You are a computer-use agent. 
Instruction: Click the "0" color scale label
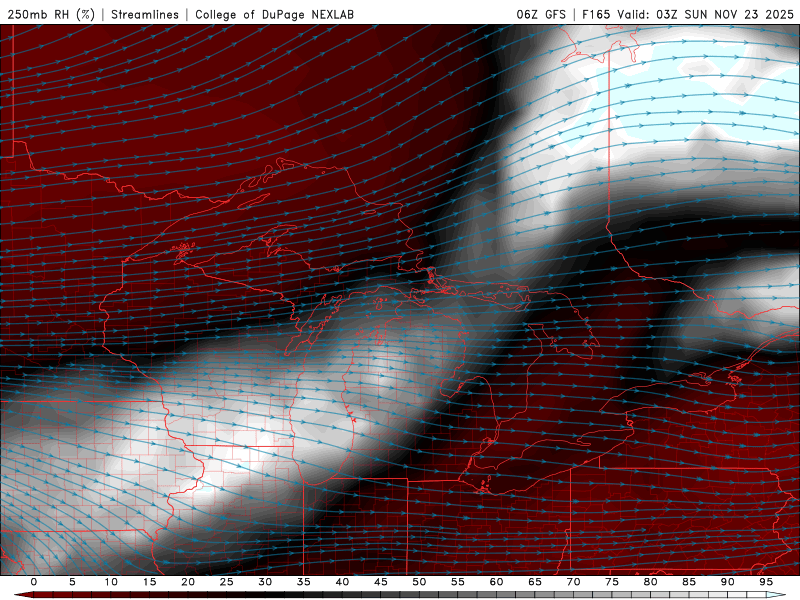[34, 582]
